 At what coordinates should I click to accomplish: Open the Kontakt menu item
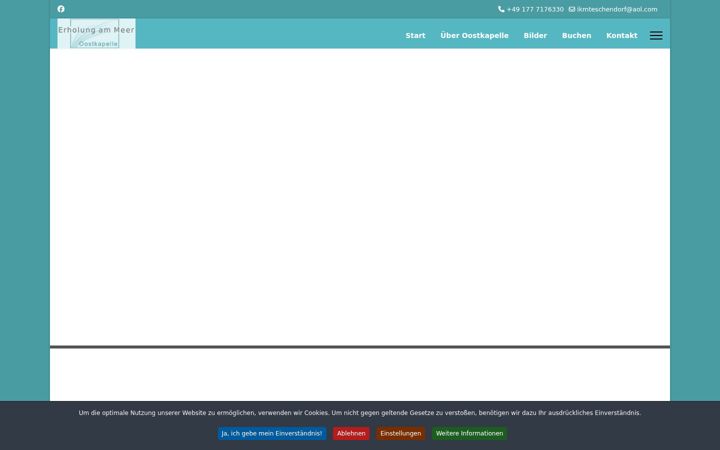(621, 35)
